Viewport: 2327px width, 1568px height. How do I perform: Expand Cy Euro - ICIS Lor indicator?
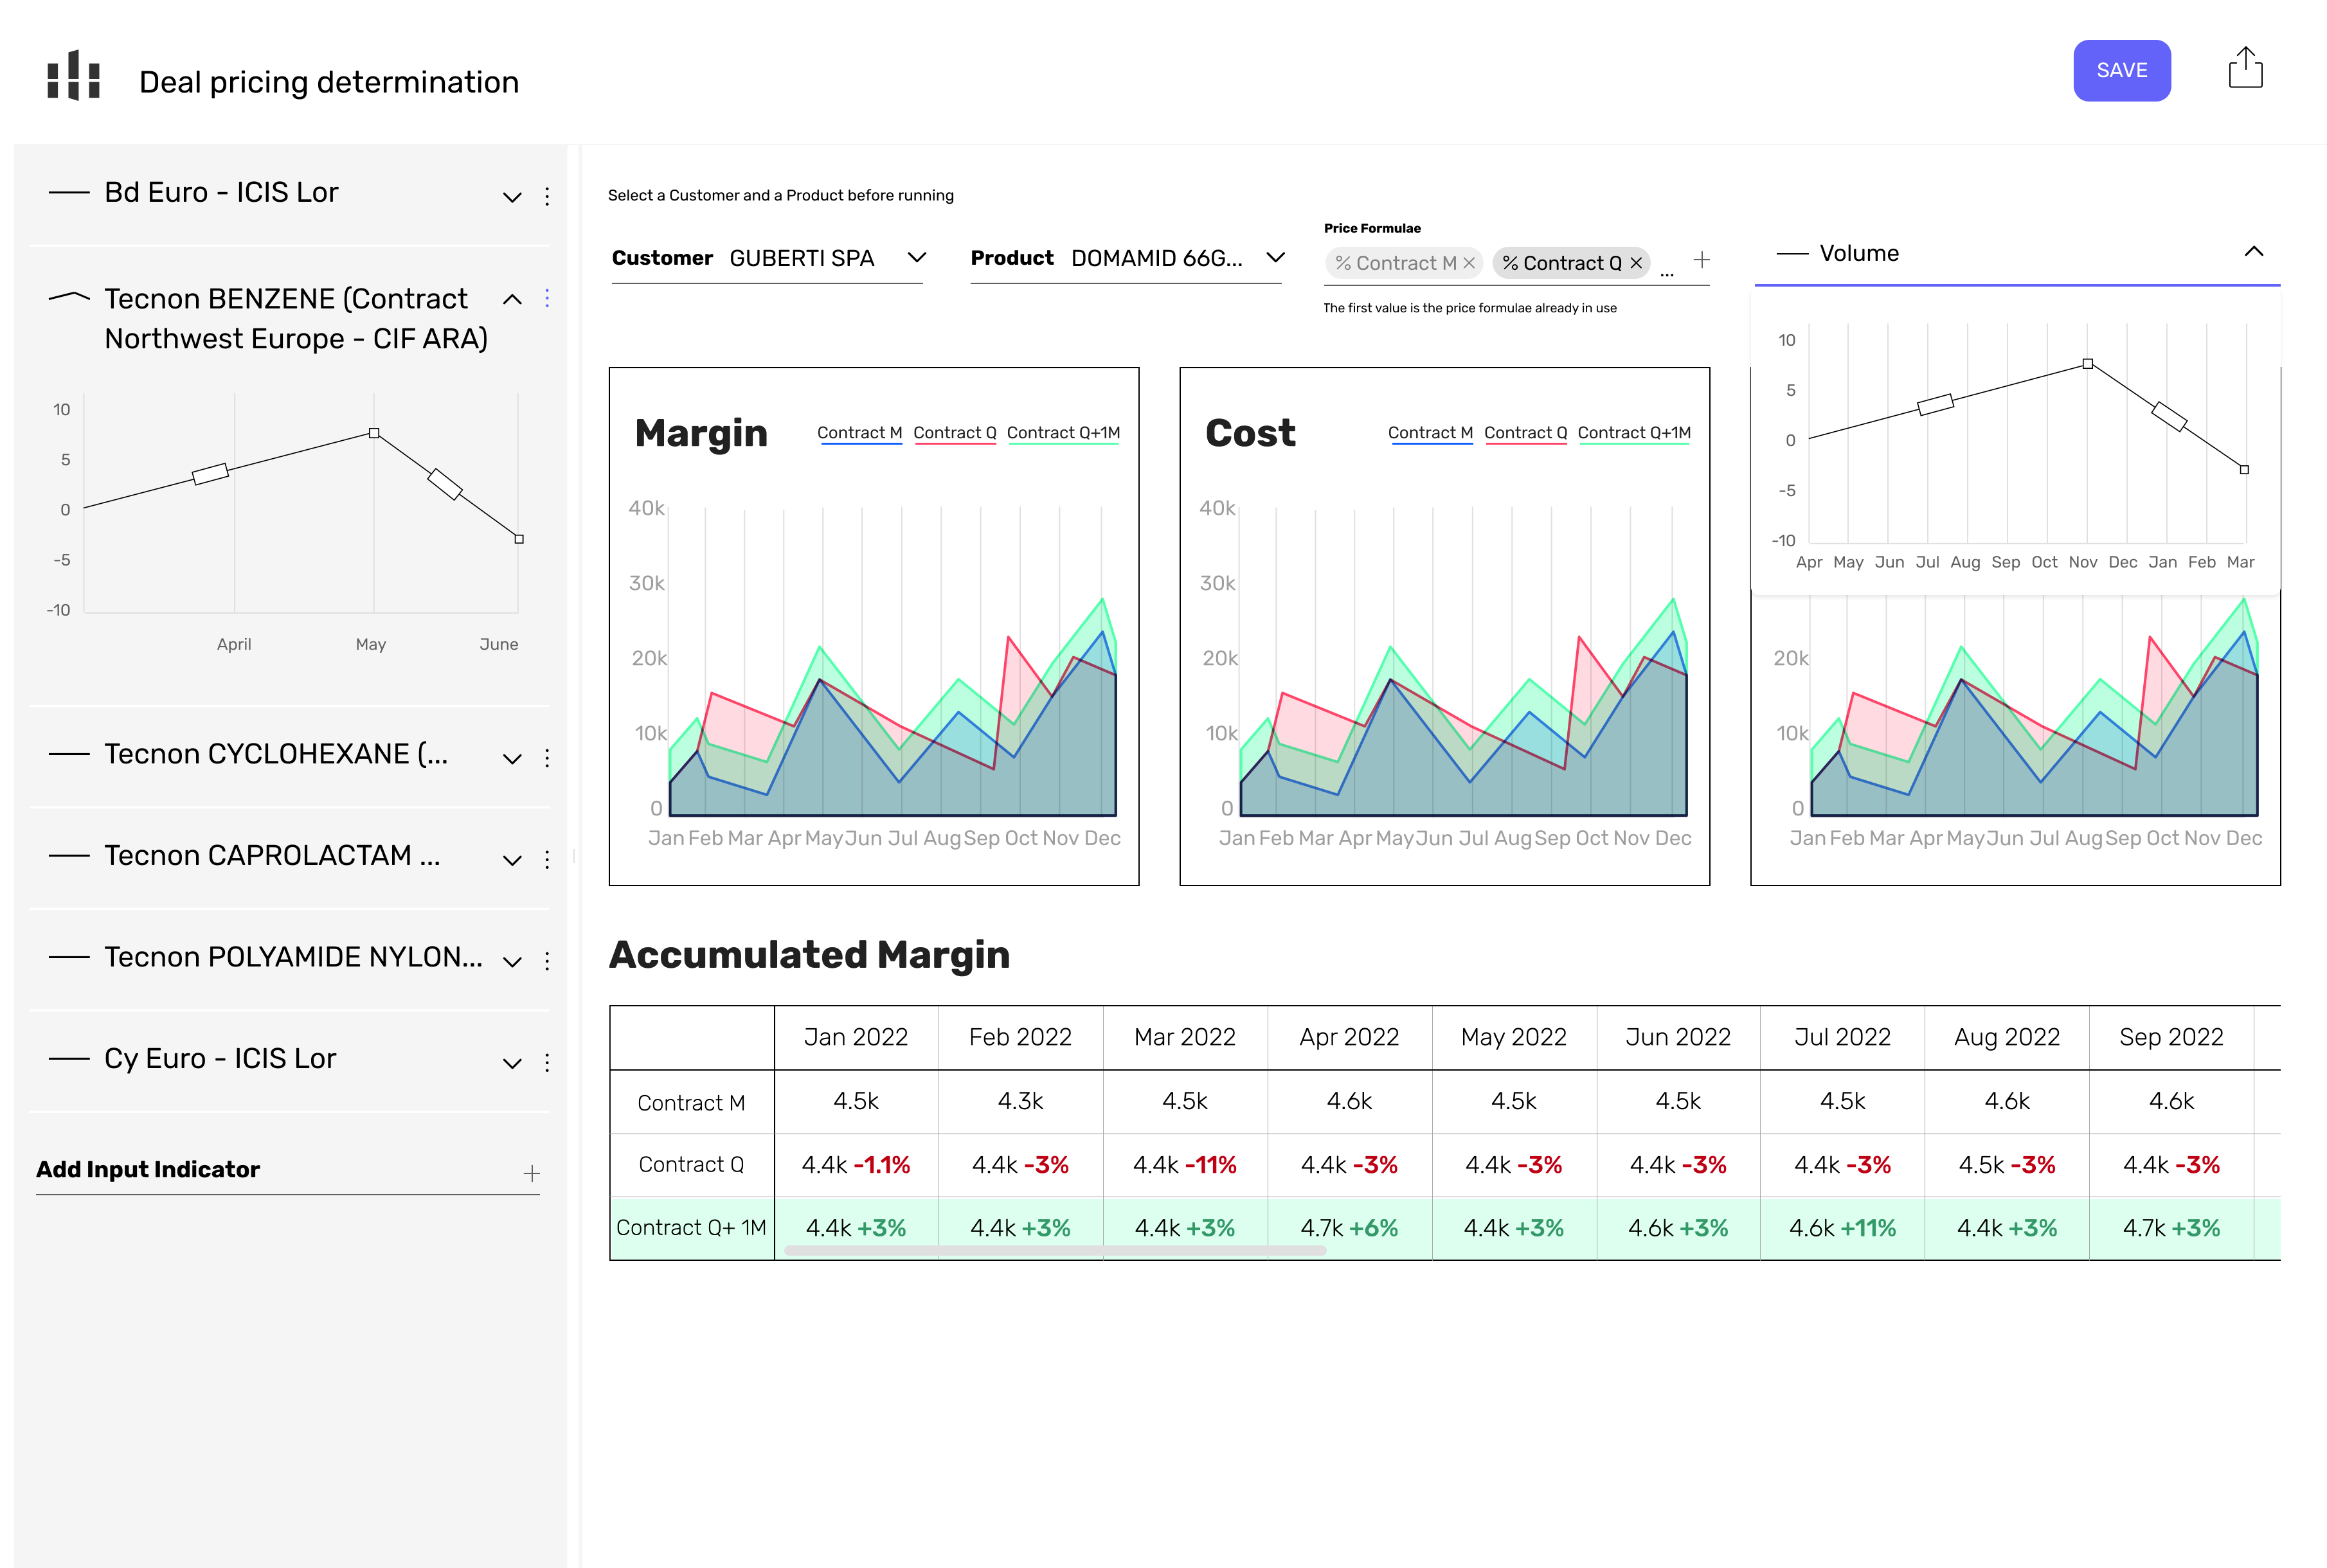(x=512, y=1063)
